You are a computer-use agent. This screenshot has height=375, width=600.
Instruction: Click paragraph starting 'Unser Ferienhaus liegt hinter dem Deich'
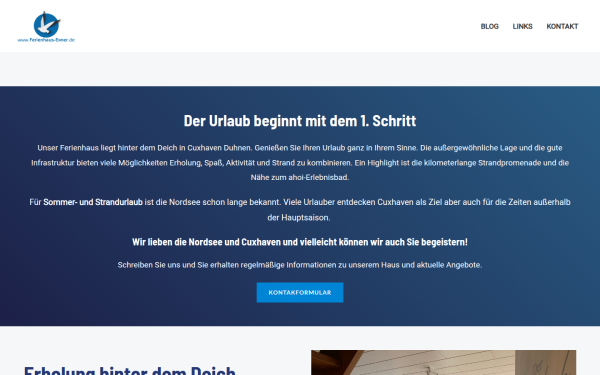point(300,163)
